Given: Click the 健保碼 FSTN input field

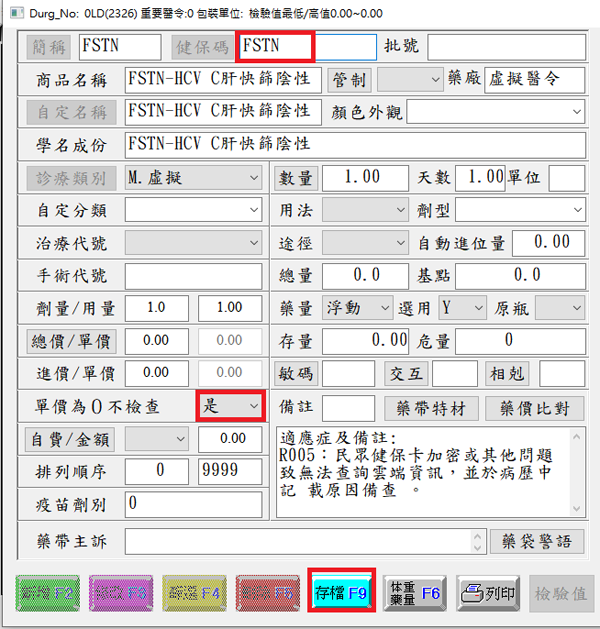Looking at the screenshot, I should [276, 46].
